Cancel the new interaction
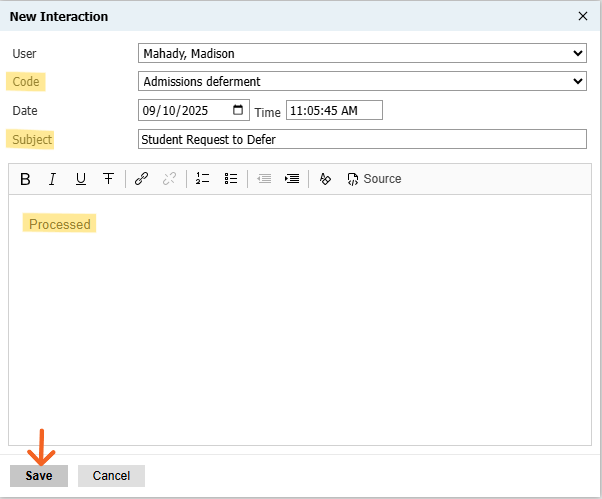 click(x=111, y=476)
